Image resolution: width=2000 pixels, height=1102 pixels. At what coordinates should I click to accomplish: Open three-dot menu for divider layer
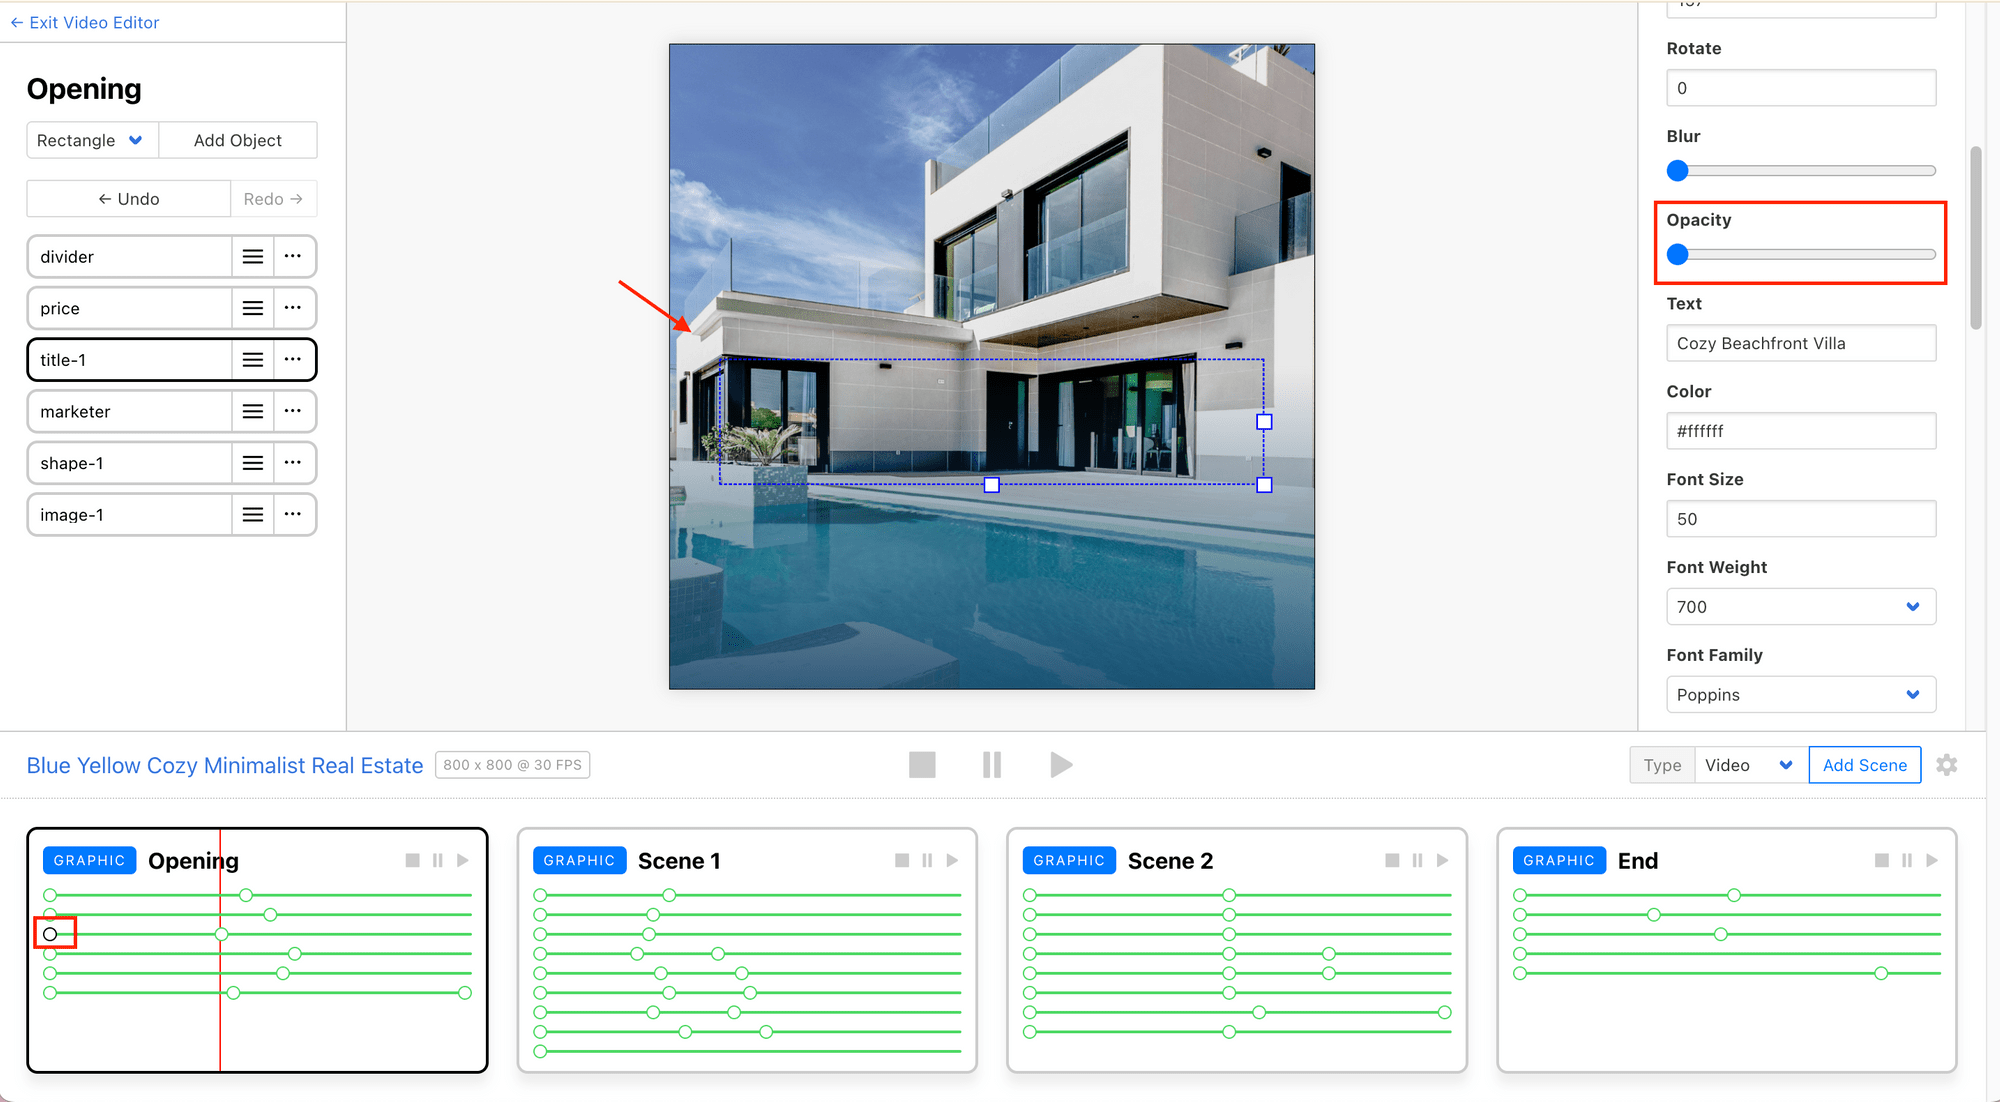292,256
